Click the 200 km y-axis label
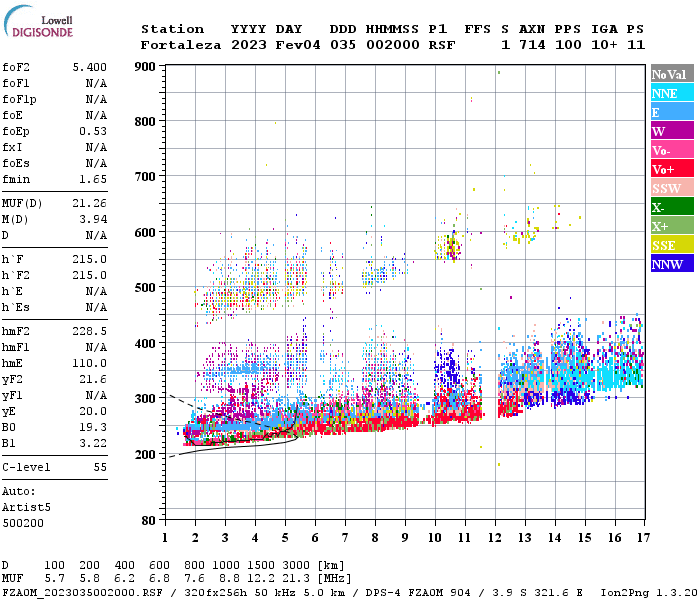 pos(145,454)
